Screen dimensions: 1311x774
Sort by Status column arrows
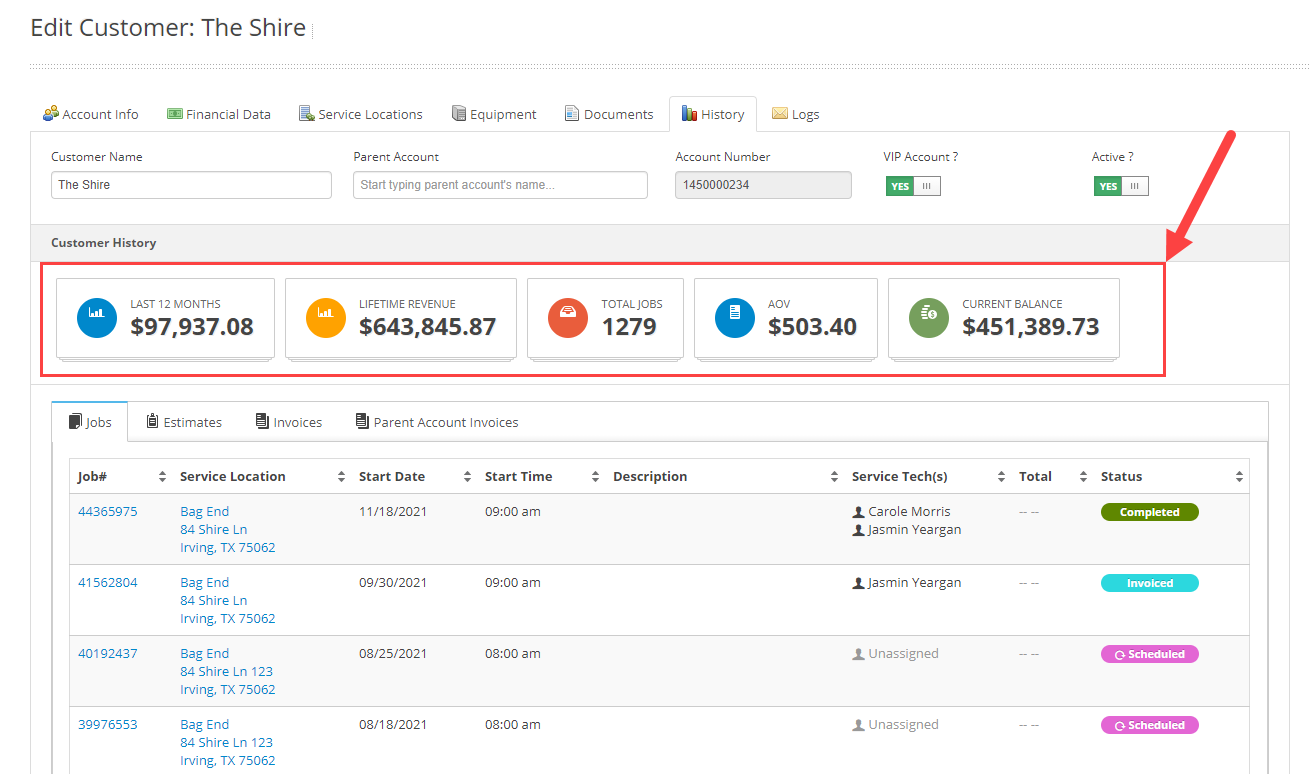(1239, 477)
